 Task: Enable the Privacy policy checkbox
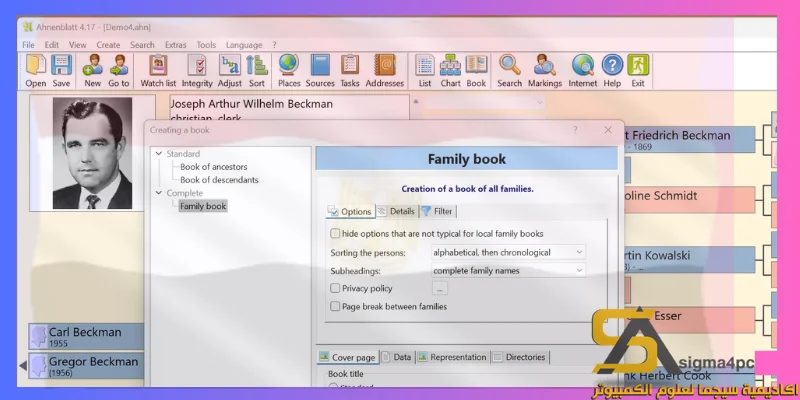tap(335, 288)
